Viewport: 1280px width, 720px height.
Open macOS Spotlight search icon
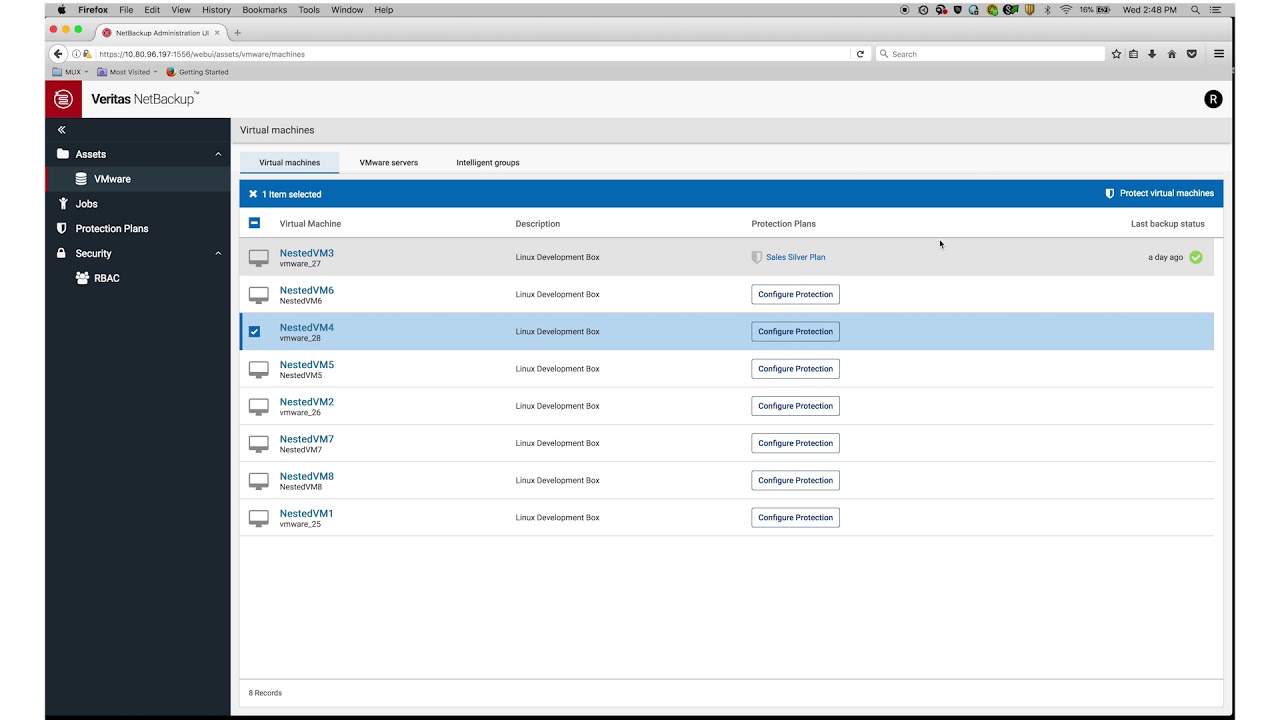(x=1195, y=10)
